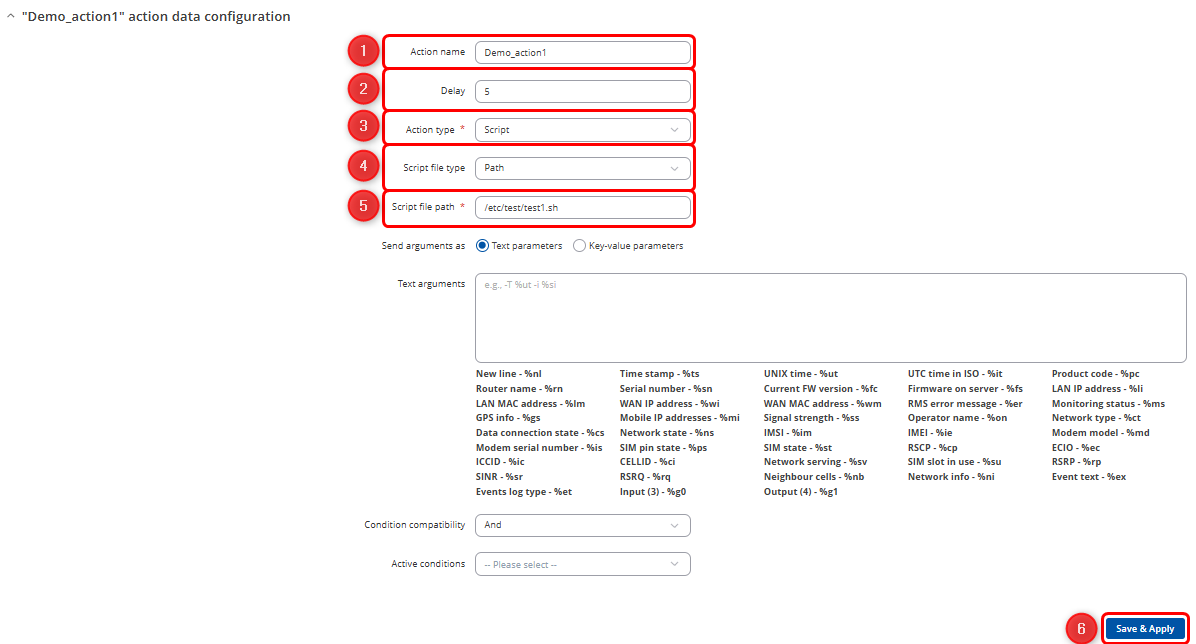The image size is (1196, 644).
Task: Select Key-value parameters radio button
Action: (x=580, y=245)
